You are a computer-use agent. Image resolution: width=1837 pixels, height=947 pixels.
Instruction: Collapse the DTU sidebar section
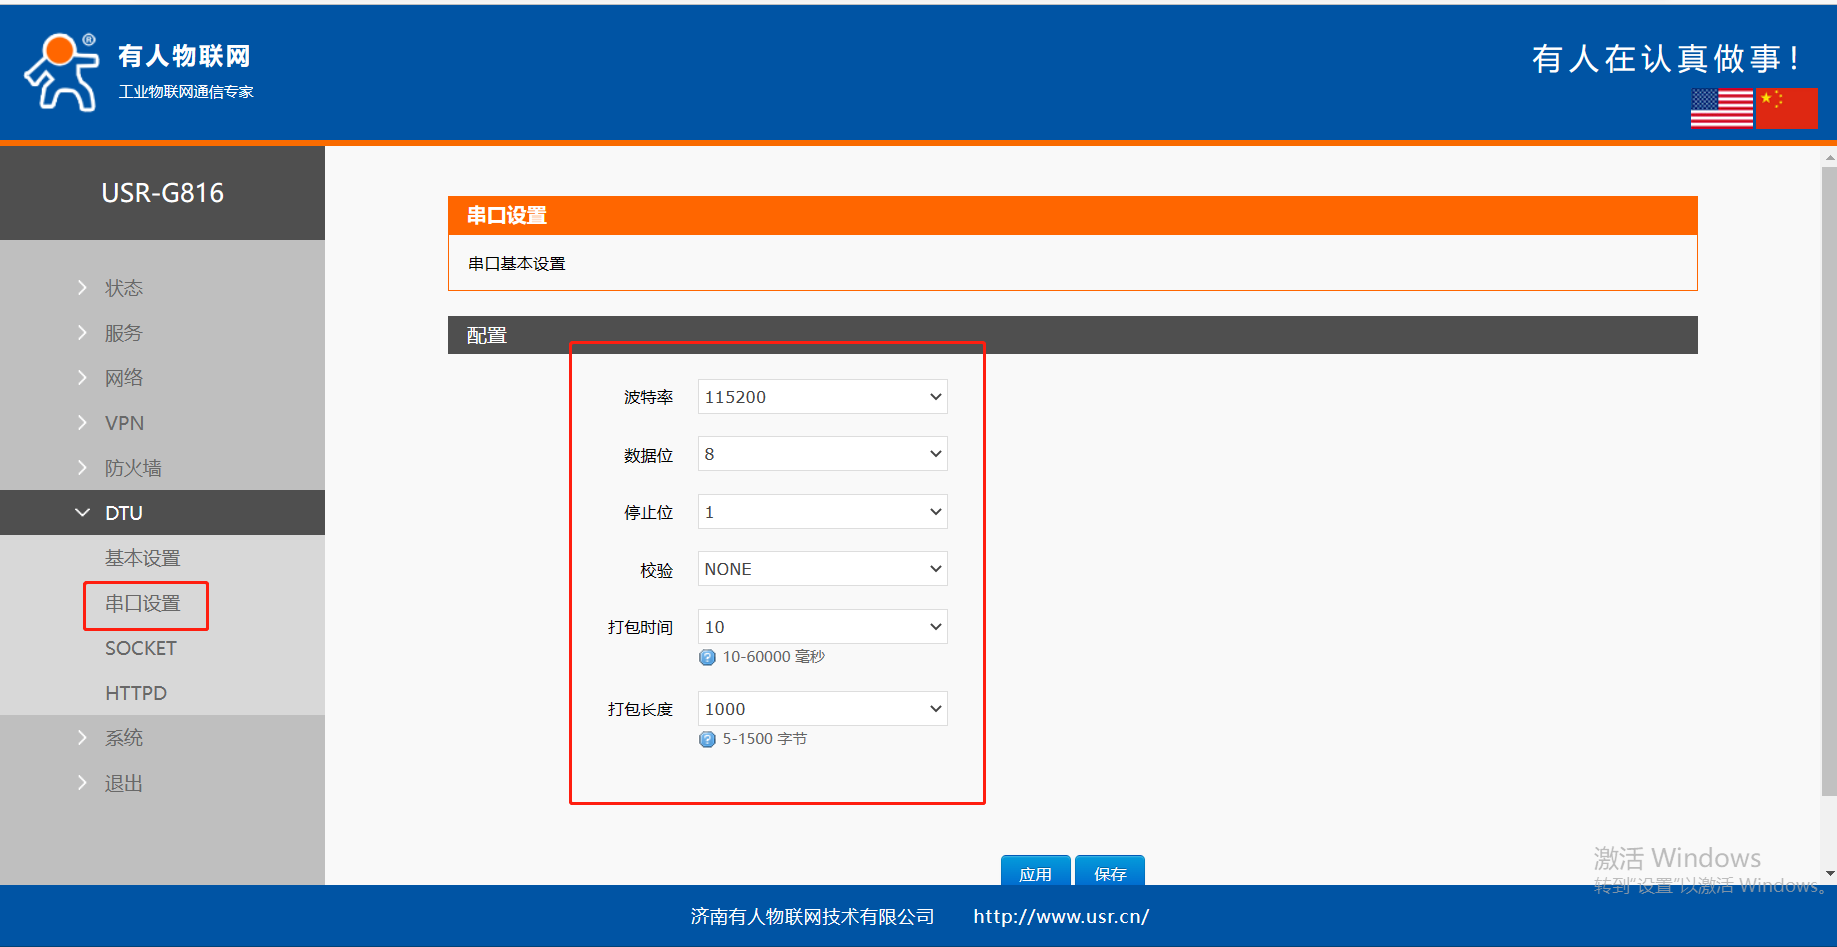(x=124, y=513)
